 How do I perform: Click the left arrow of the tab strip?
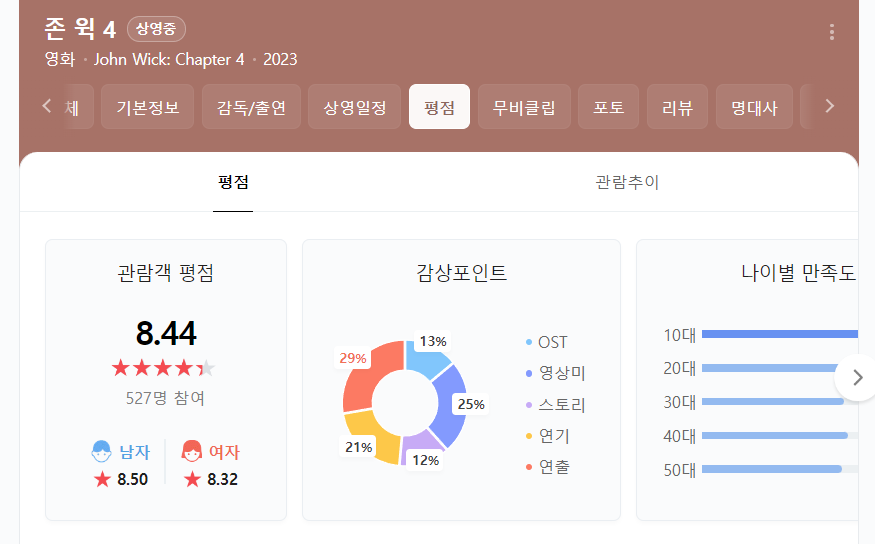coord(47,106)
